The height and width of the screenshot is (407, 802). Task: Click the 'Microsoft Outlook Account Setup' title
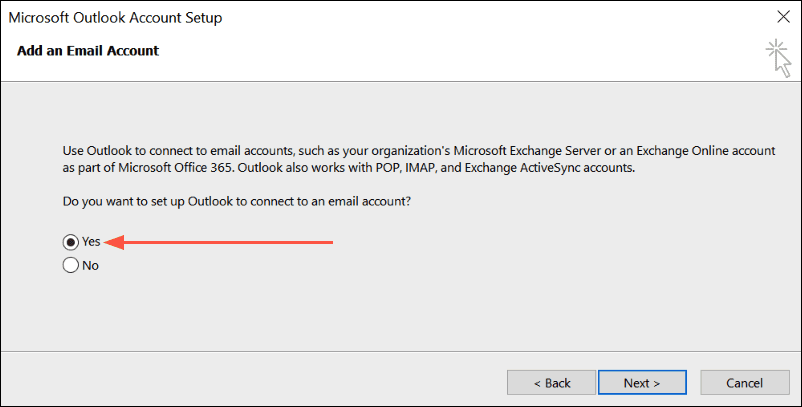pos(116,17)
